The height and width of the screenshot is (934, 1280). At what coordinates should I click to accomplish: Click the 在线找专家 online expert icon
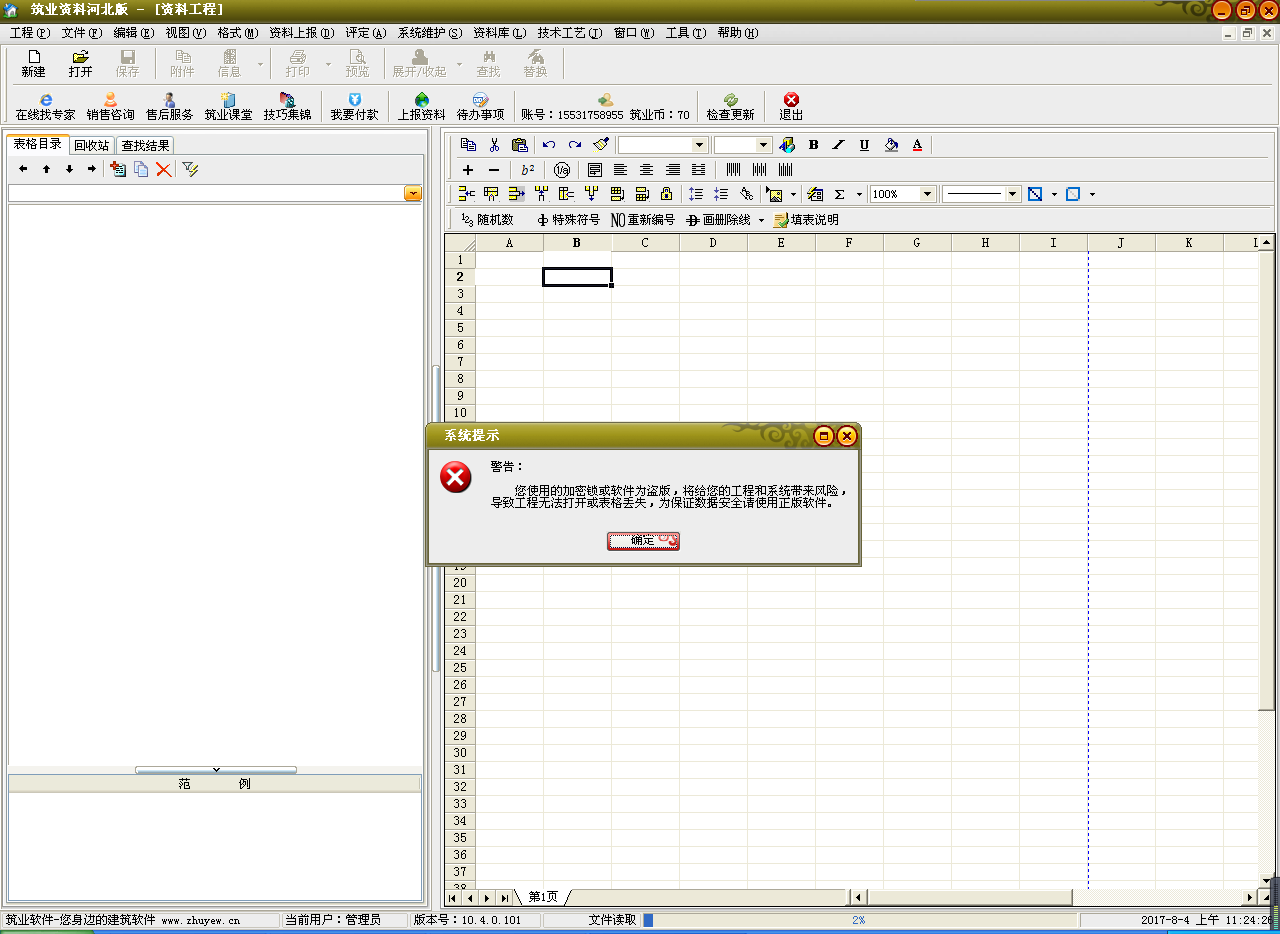click(45, 107)
